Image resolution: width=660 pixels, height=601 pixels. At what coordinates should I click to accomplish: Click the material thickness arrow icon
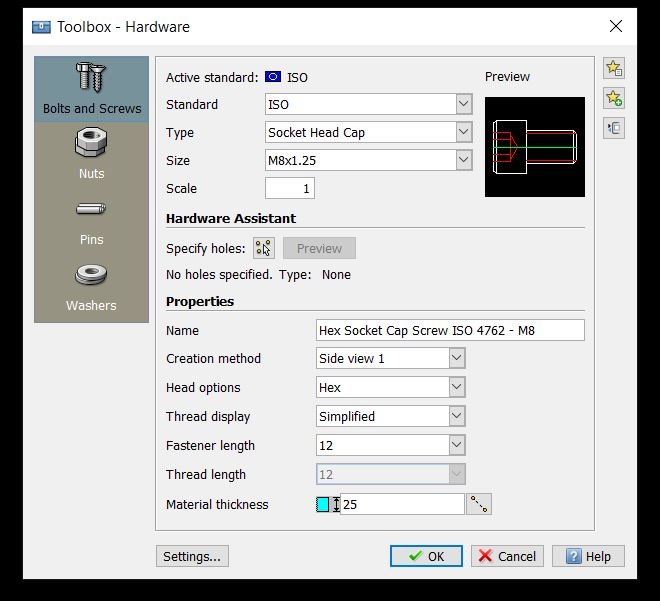(336, 504)
